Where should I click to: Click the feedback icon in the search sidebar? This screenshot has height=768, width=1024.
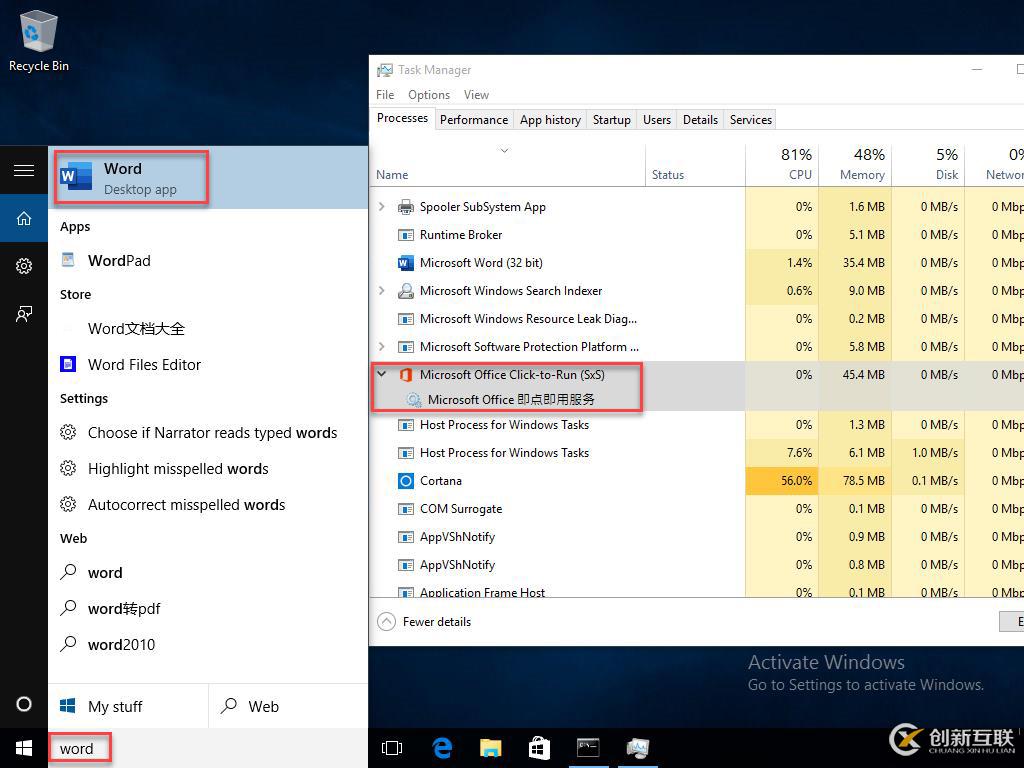point(24,314)
